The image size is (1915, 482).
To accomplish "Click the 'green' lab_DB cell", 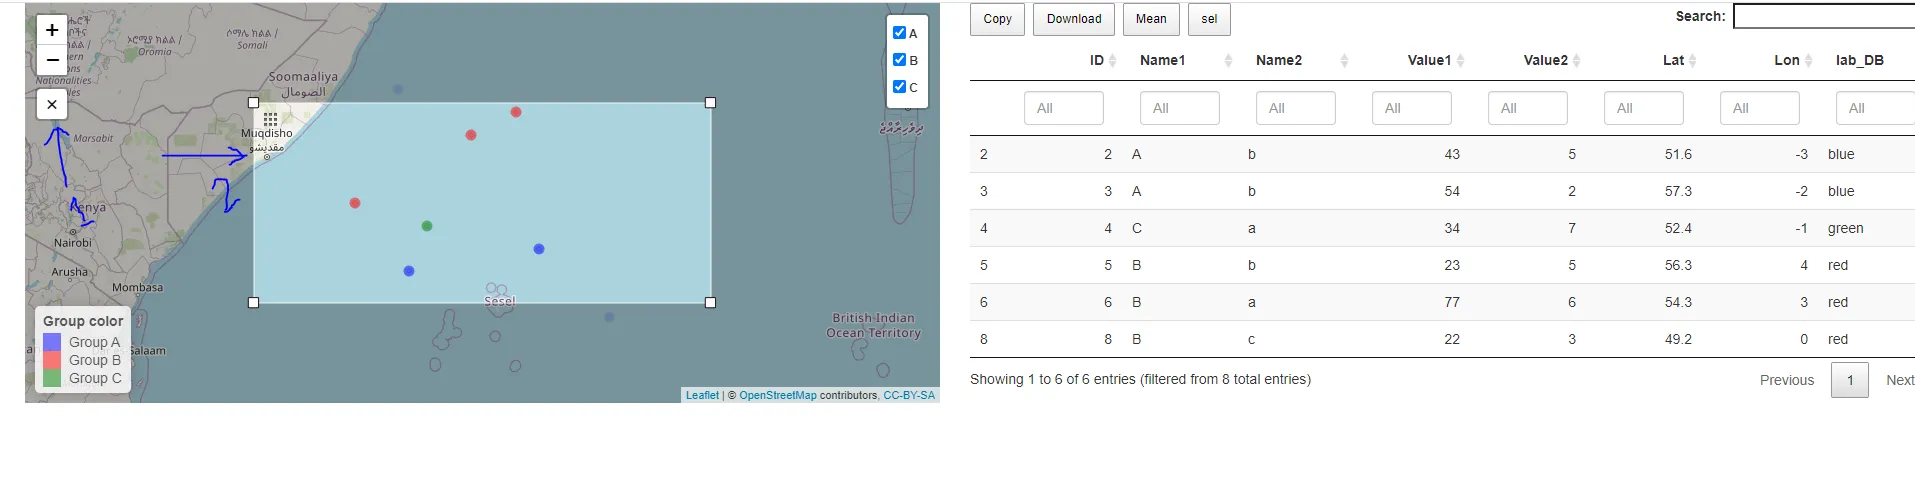I will (x=1845, y=228).
